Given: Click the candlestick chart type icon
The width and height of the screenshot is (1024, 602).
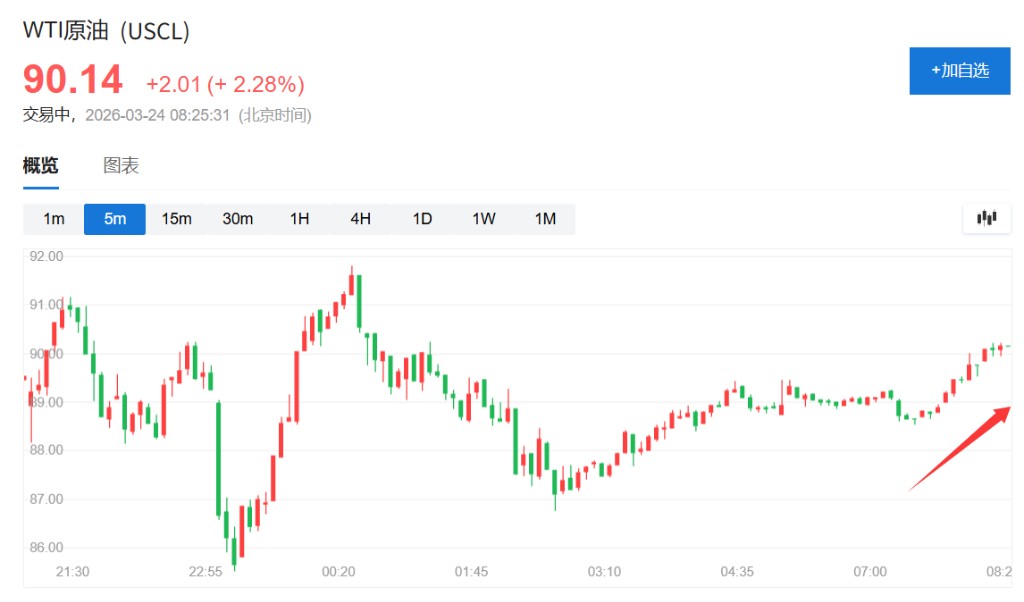Looking at the screenshot, I should [x=986, y=218].
